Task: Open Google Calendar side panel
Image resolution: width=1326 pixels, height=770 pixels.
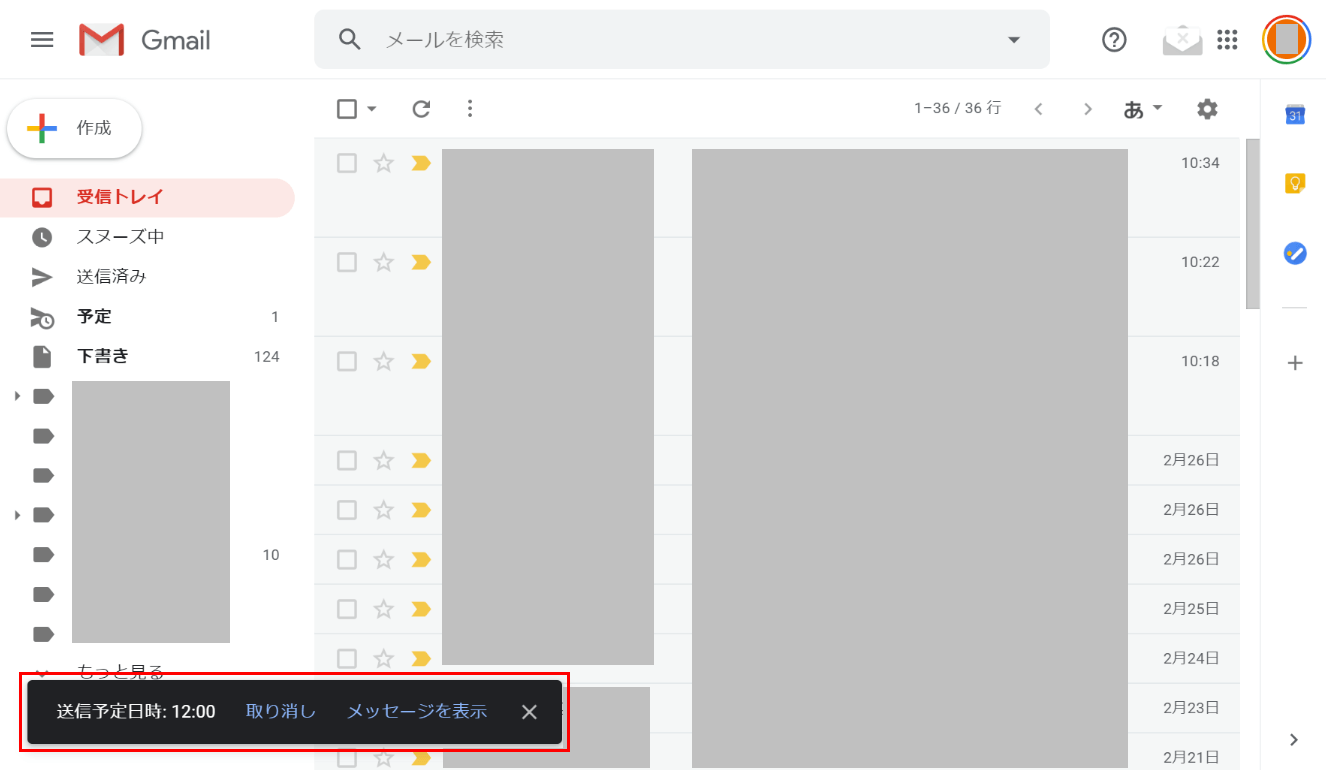Action: click(x=1295, y=115)
